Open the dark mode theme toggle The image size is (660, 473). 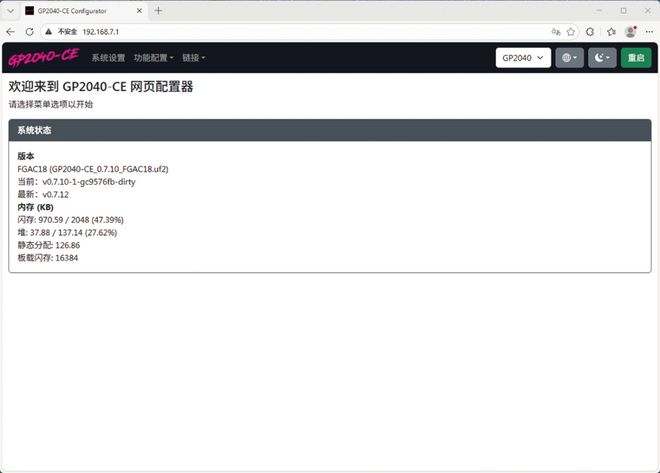(x=602, y=58)
